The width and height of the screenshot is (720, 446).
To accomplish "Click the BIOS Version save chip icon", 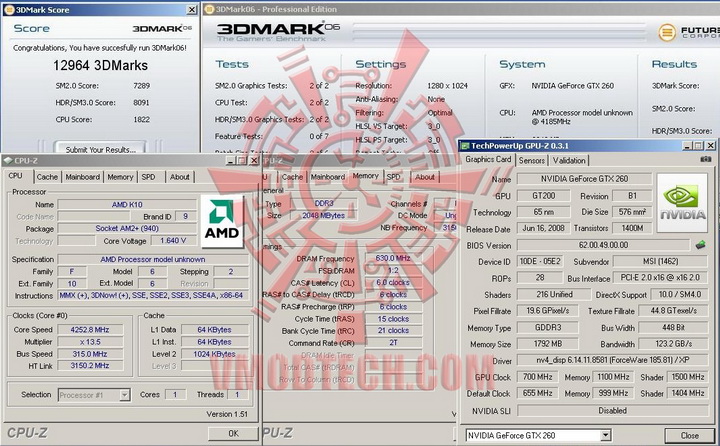I will click(700, 245).
